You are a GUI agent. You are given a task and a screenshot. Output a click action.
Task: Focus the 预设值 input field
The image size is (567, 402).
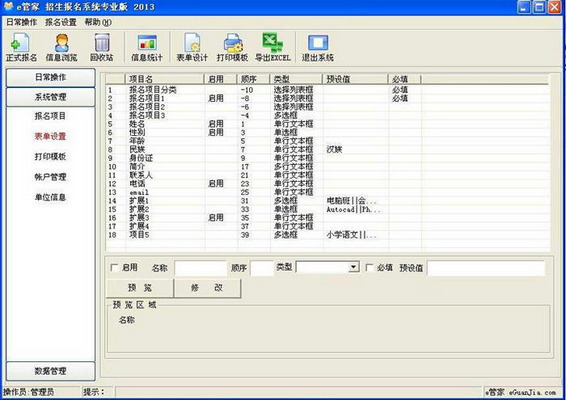tap(486, 268)
